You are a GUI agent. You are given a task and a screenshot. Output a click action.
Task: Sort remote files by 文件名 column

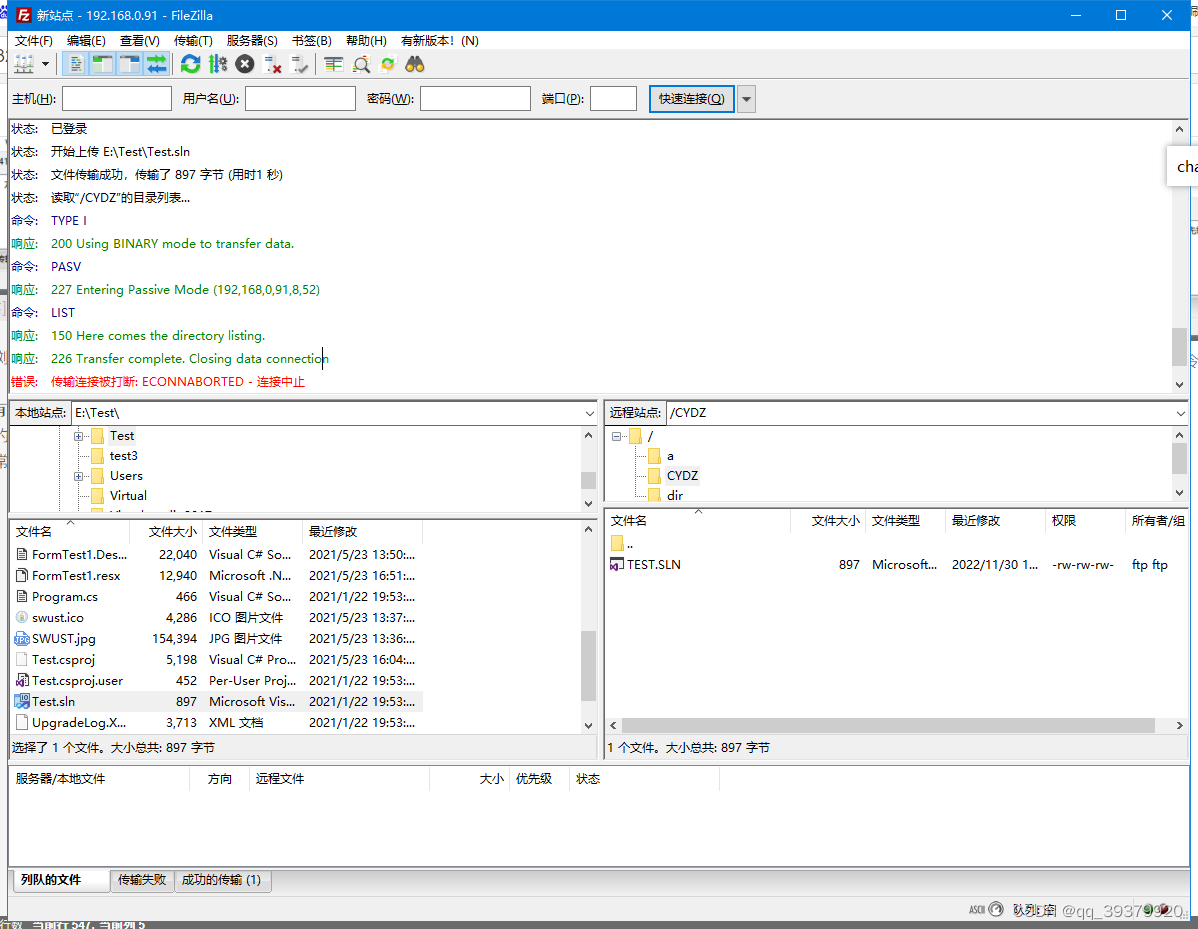629,521
